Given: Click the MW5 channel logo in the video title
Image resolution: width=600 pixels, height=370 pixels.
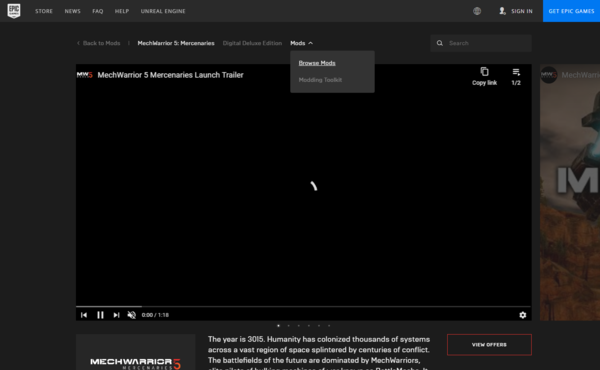Looking at the screenshot, I should [85, 75].
